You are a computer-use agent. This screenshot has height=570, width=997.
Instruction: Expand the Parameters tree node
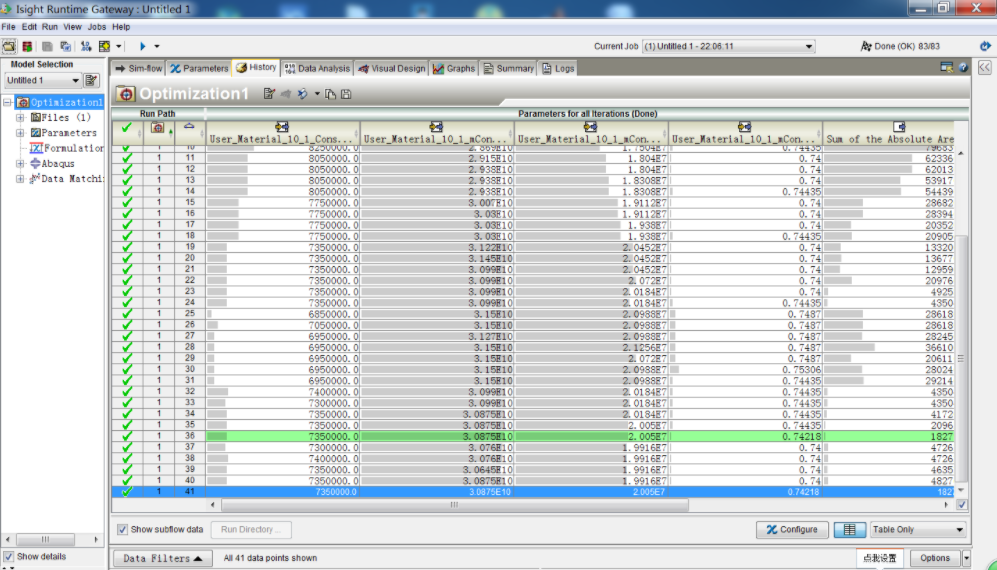coord(20,133)
